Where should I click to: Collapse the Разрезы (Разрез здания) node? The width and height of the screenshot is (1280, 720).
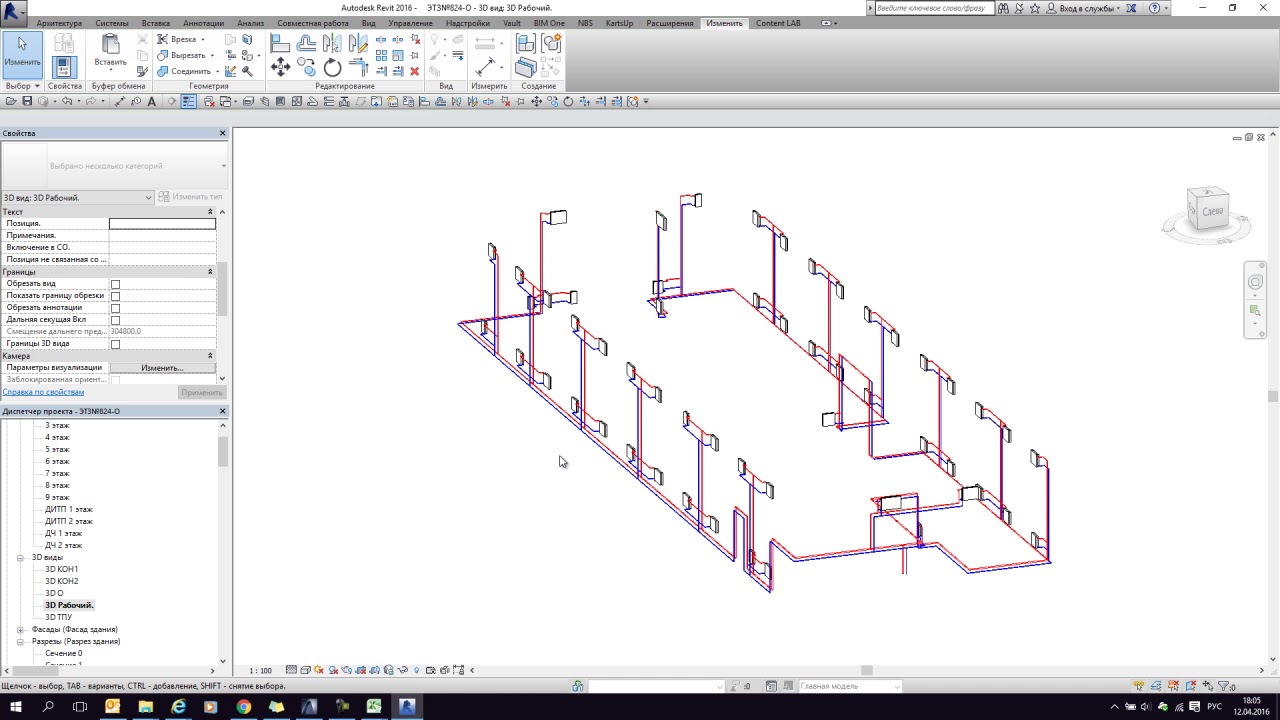tap(20, 641)
